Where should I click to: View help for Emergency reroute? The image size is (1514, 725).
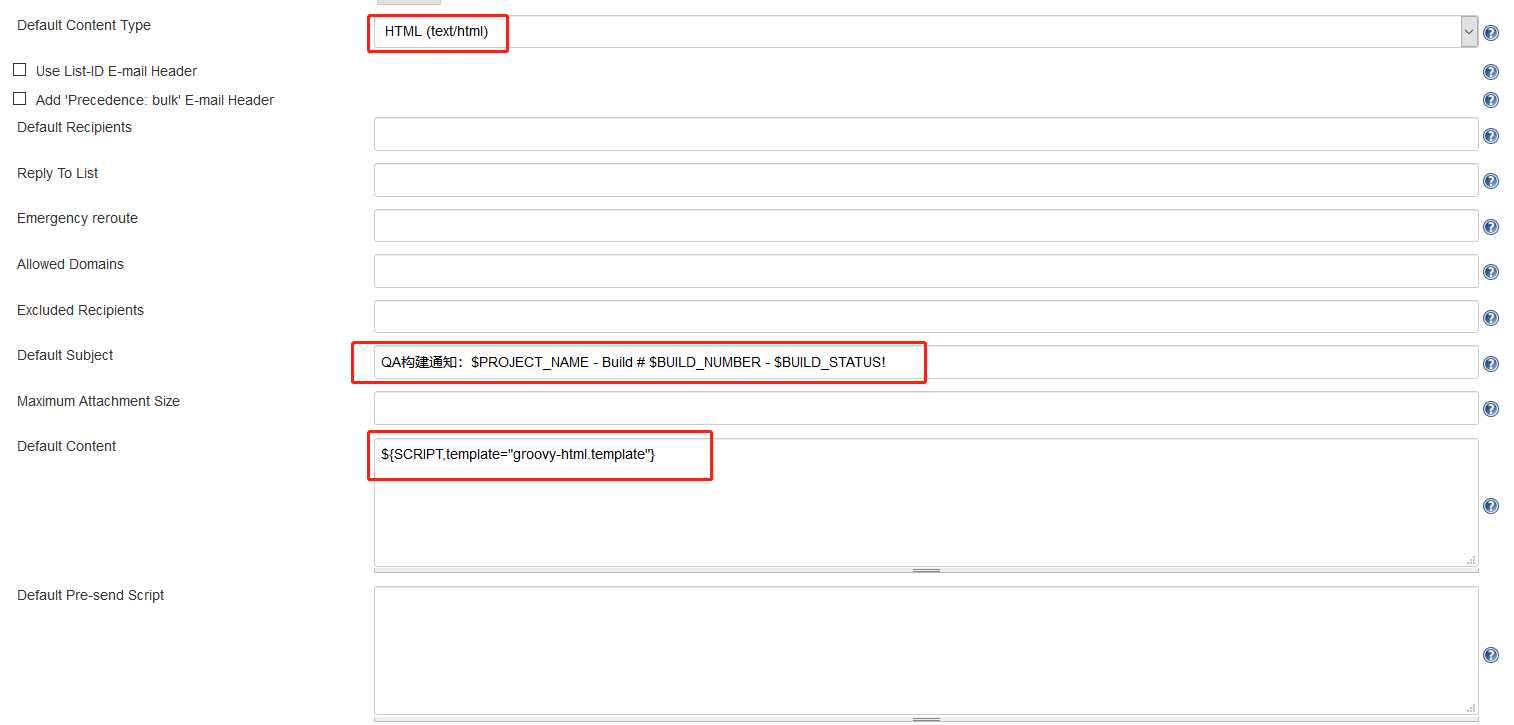(x=1490, y=227)
